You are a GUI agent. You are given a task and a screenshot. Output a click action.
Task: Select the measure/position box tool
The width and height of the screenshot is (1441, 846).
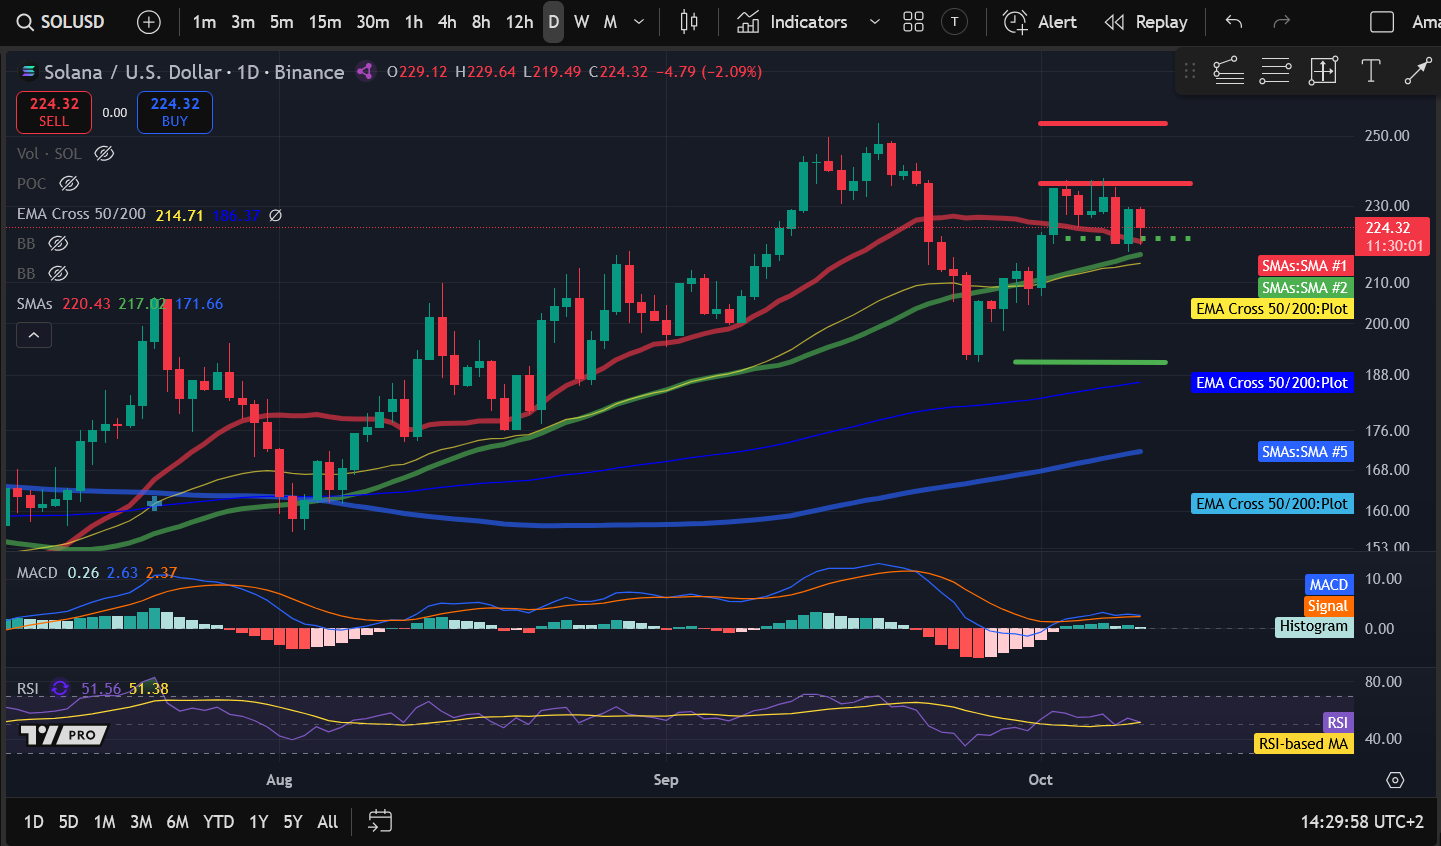point(1323,71)
